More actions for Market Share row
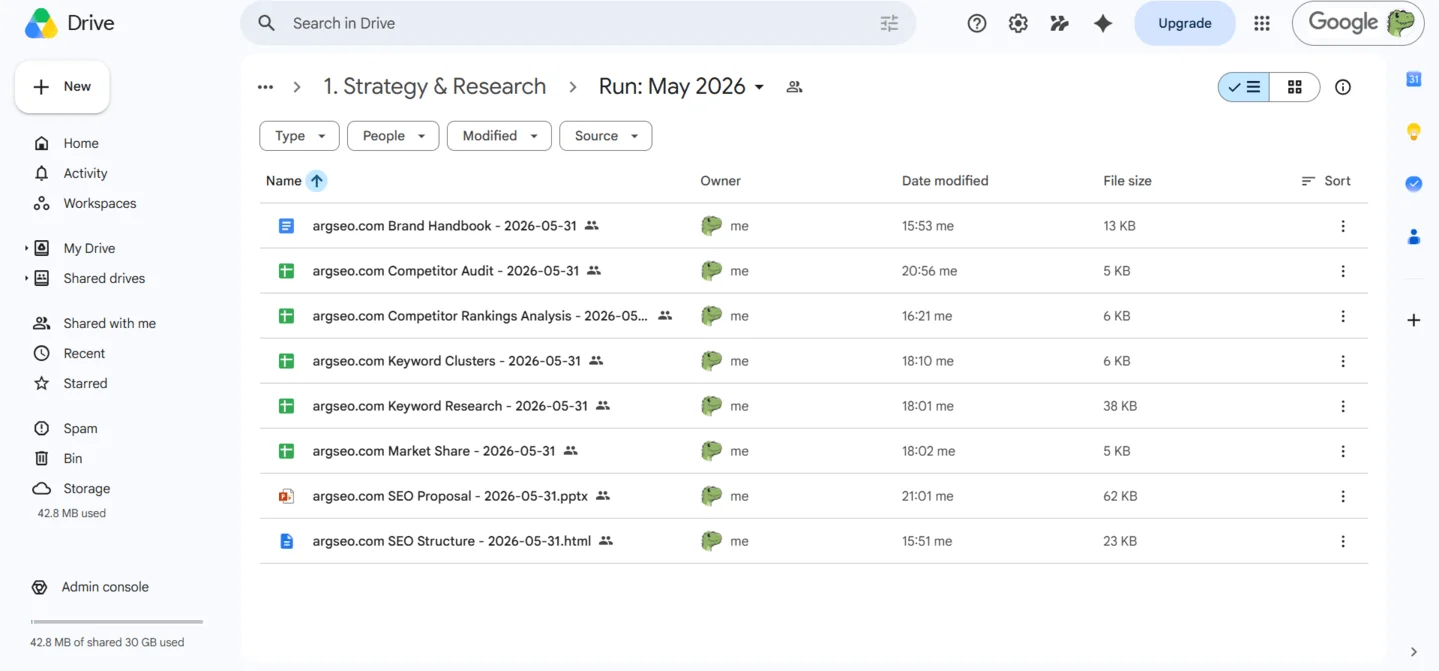 [x=1343, y=451]
